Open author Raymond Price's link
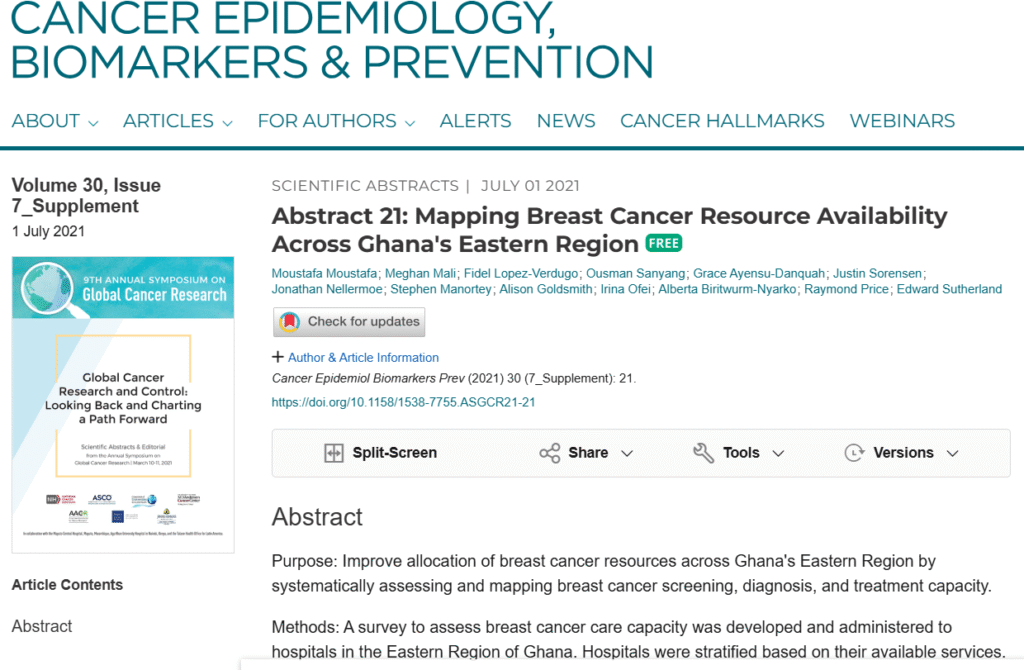The image size is (1024, 670). (846, 289)
